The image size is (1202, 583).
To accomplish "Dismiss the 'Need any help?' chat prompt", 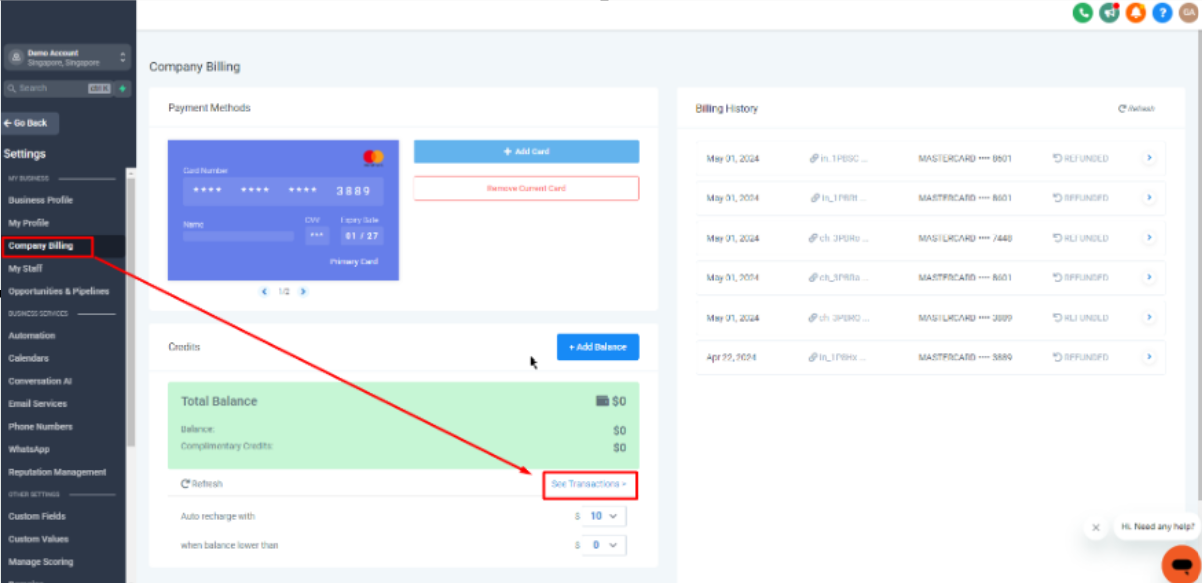I will (x=1096, y=527).
